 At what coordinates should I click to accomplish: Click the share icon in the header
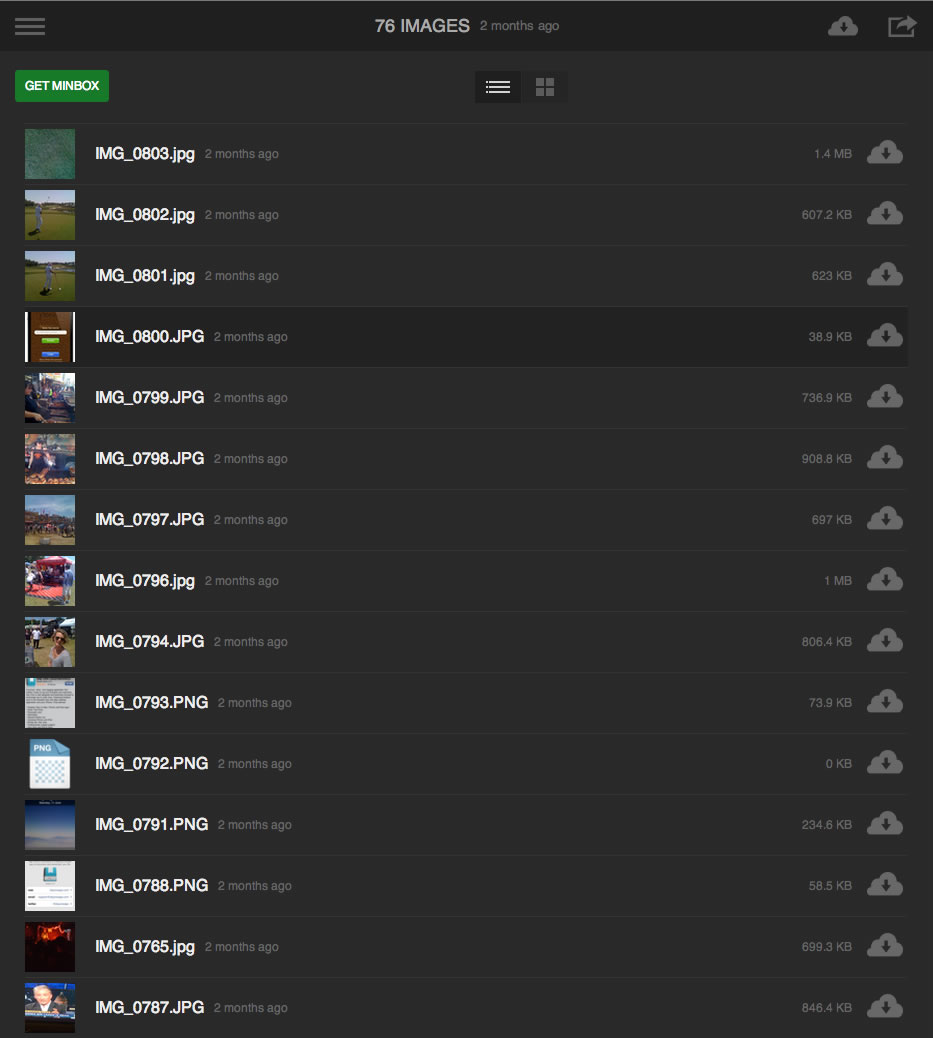click(902, 26)
